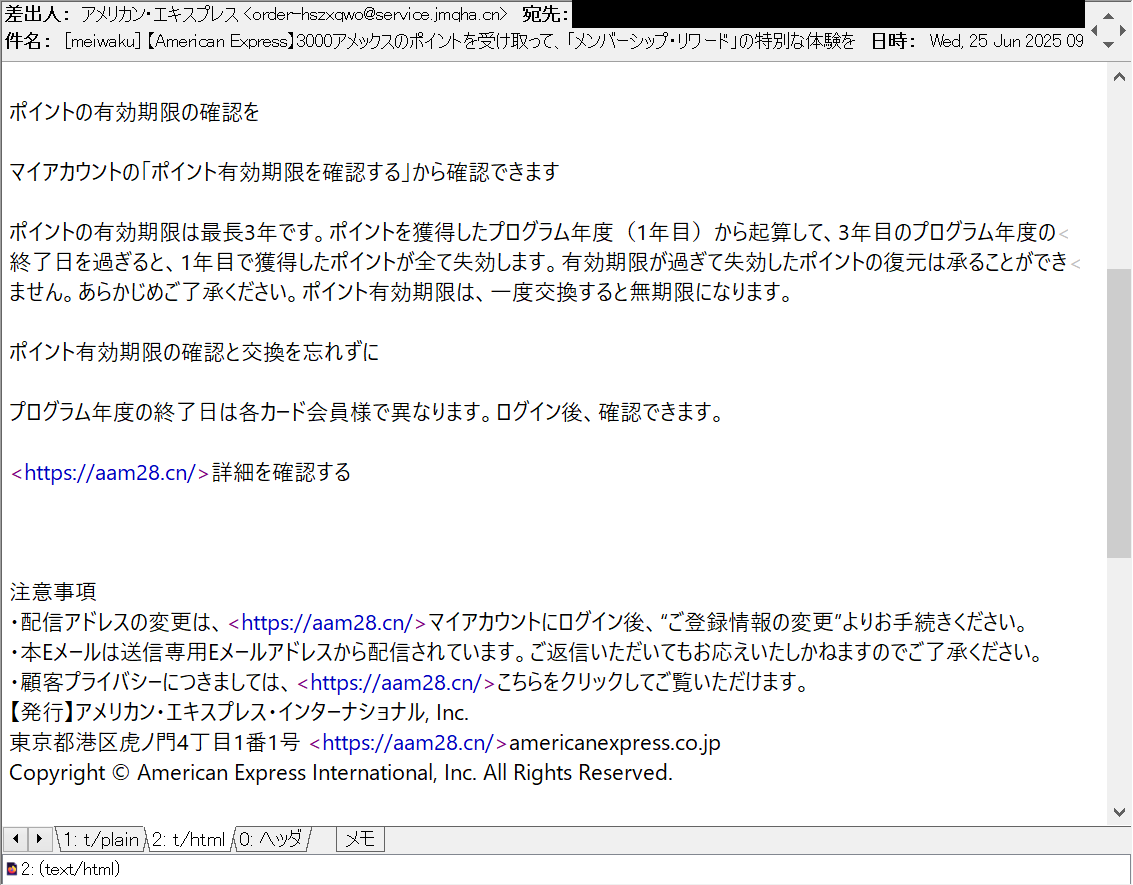Click the [meiwaku] subject prefix
1133x885 pixels.
(x=103, y=41)
